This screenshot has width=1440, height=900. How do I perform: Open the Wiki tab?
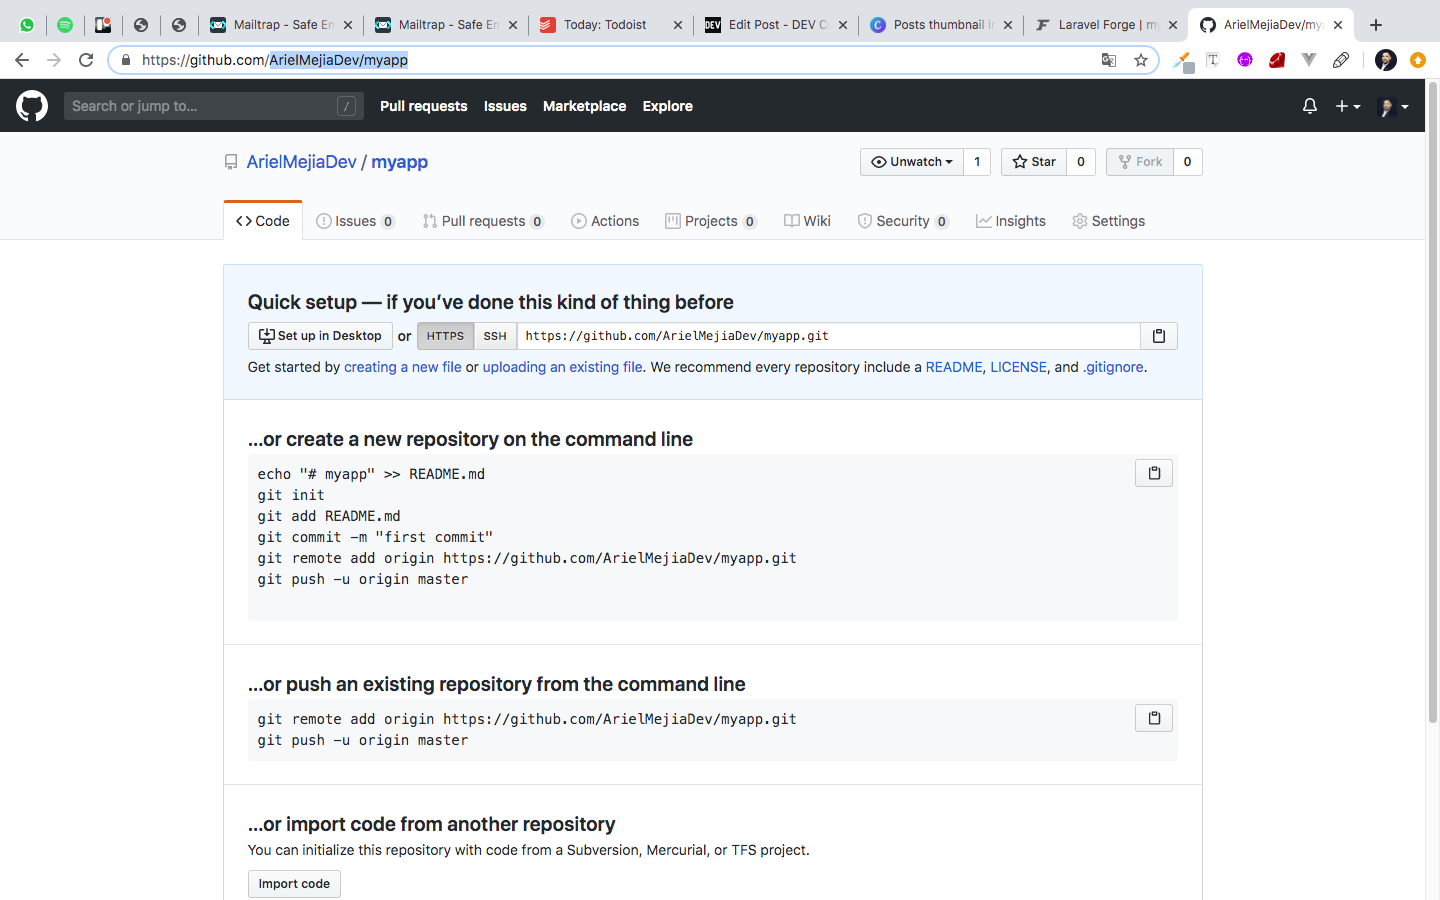coord(808,221)
